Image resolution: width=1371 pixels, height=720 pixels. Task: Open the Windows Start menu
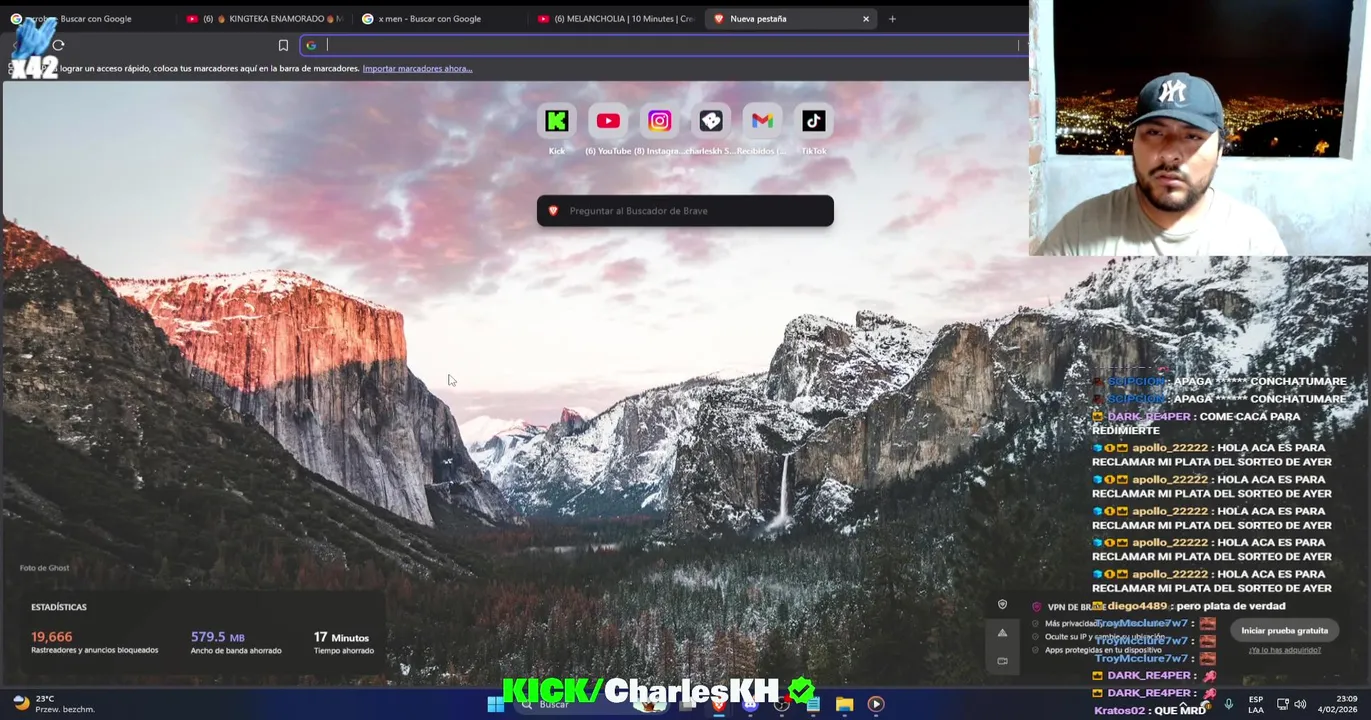click(x=495, y=704)
